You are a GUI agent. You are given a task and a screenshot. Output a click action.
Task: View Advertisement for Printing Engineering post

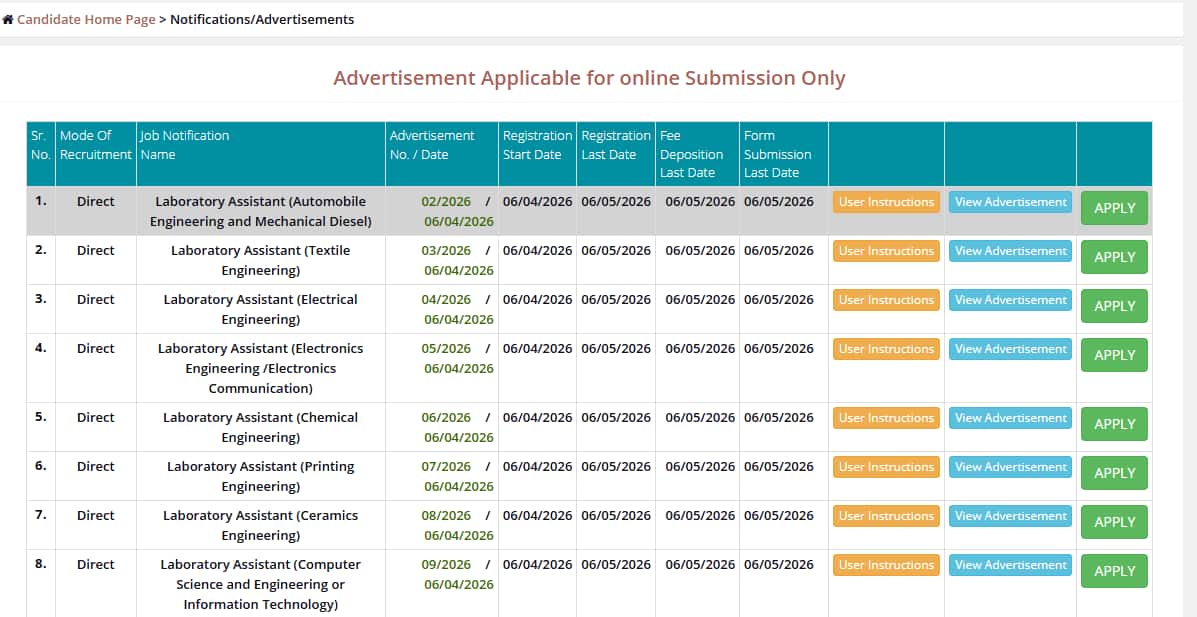[x=1010, y=467]
